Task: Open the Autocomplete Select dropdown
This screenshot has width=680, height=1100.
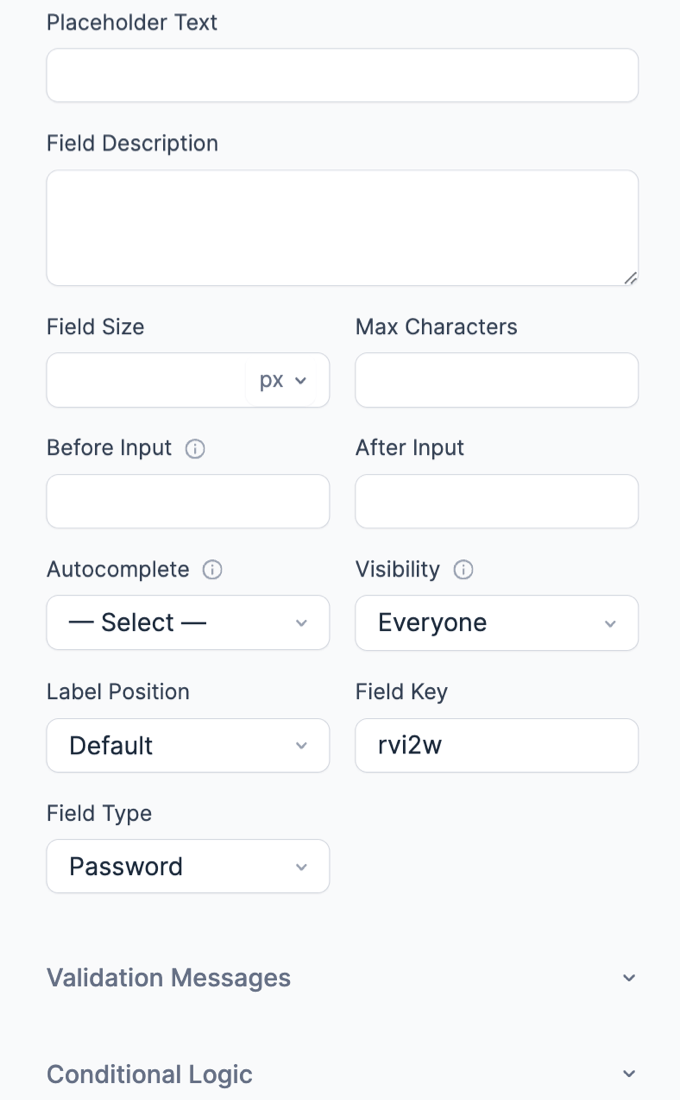Action: point(188,622)
